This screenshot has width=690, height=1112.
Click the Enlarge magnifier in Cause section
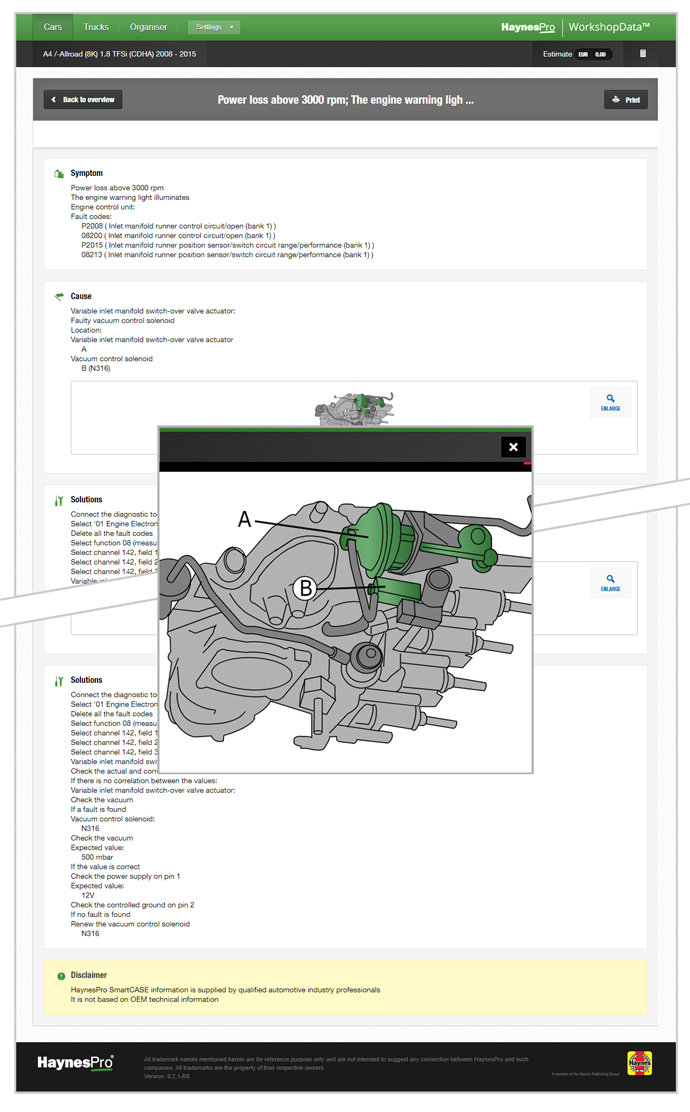click(x=610, y=403)
